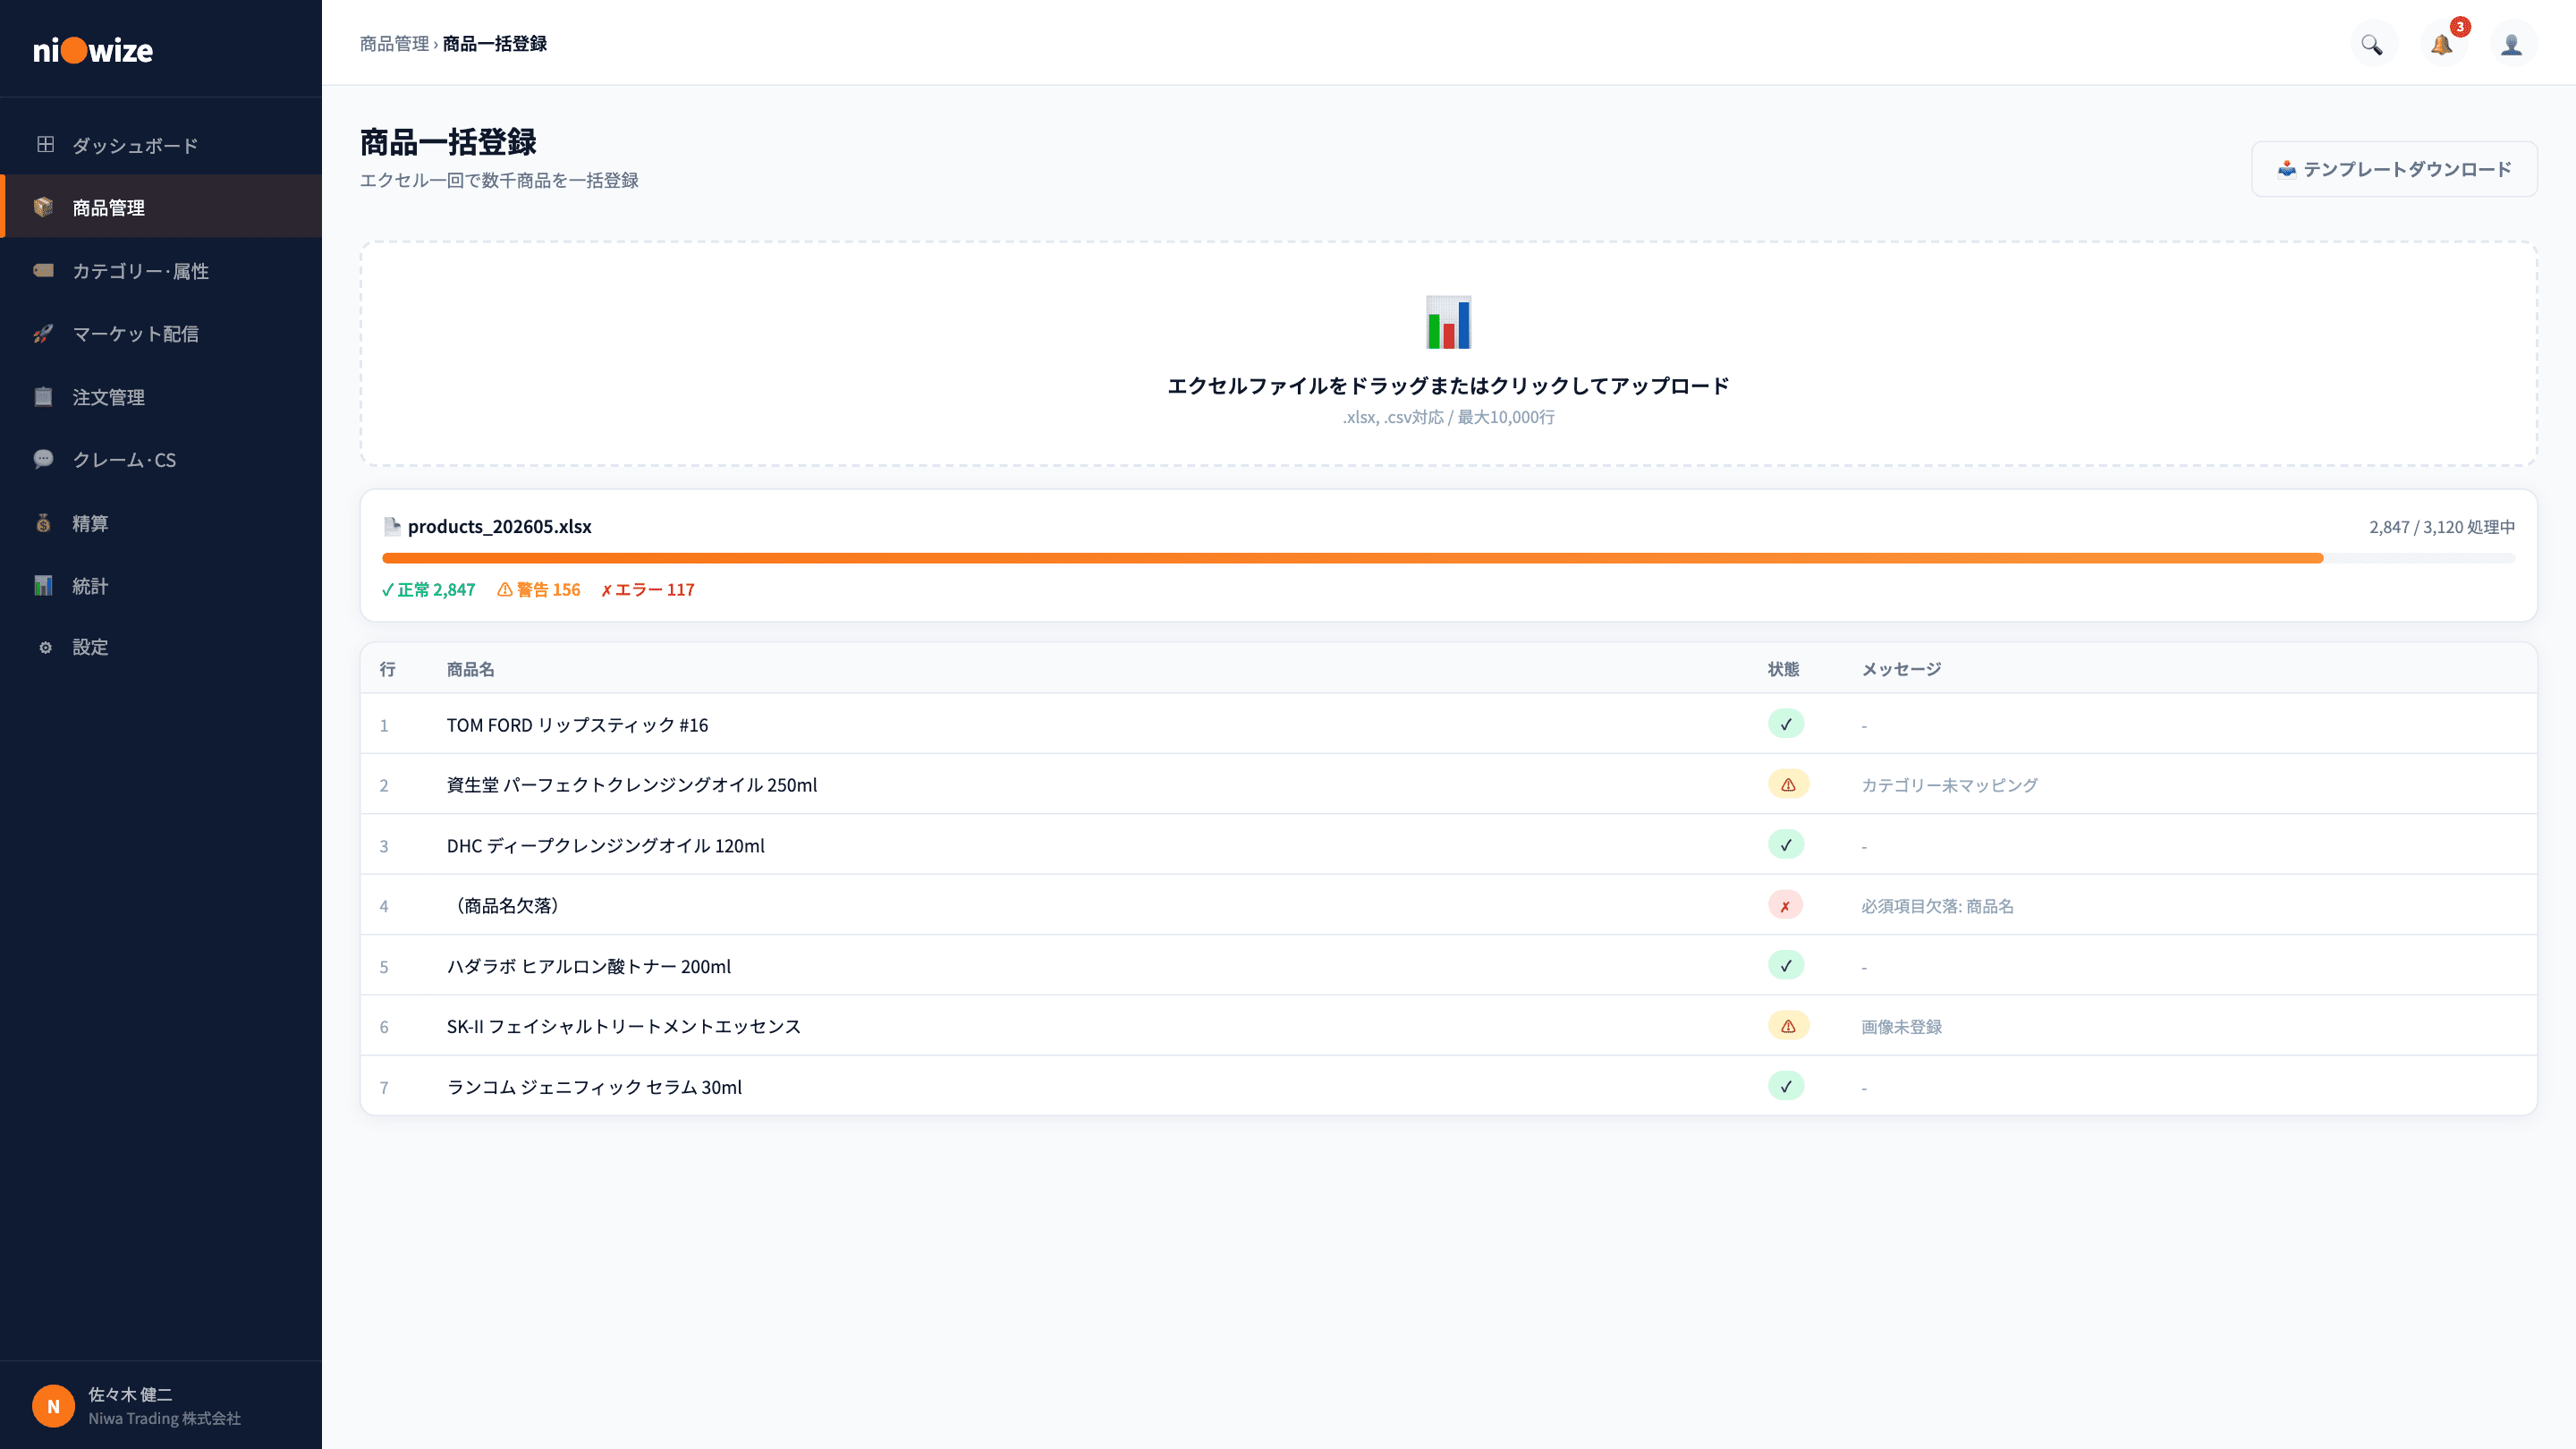Screen dimensions: 2576x1449
Task: Navigate to 注文管理
Action: point(161,396)
